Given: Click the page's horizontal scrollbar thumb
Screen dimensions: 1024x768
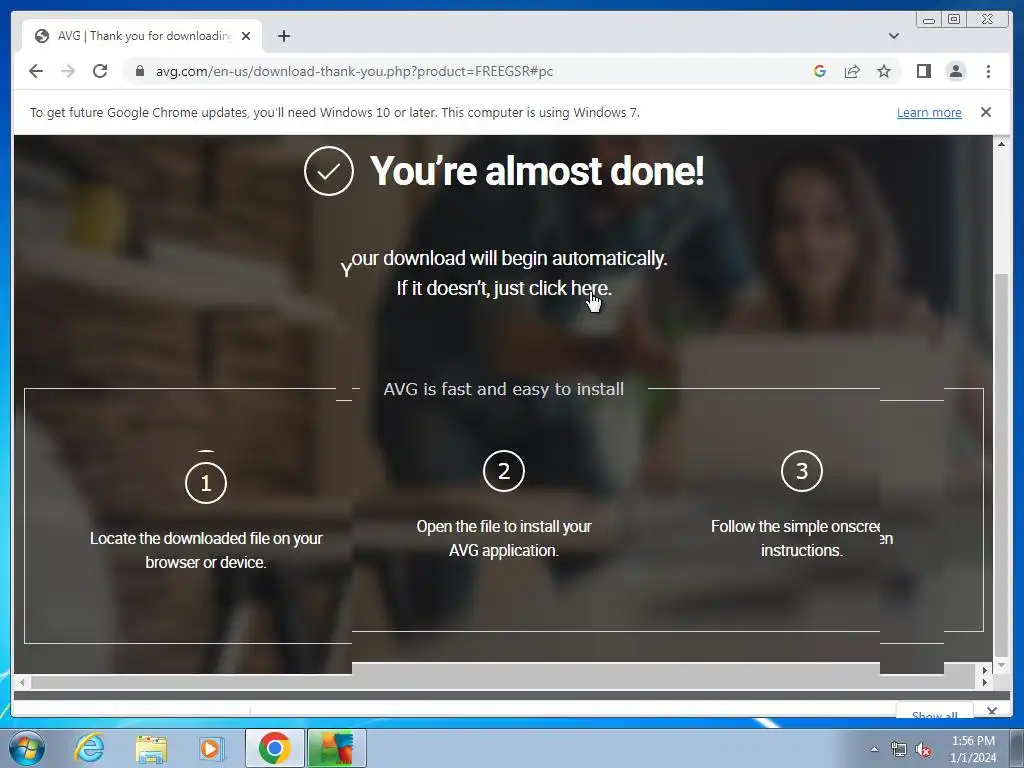Looking at the screenshot, I should click(x=503, y=682).
